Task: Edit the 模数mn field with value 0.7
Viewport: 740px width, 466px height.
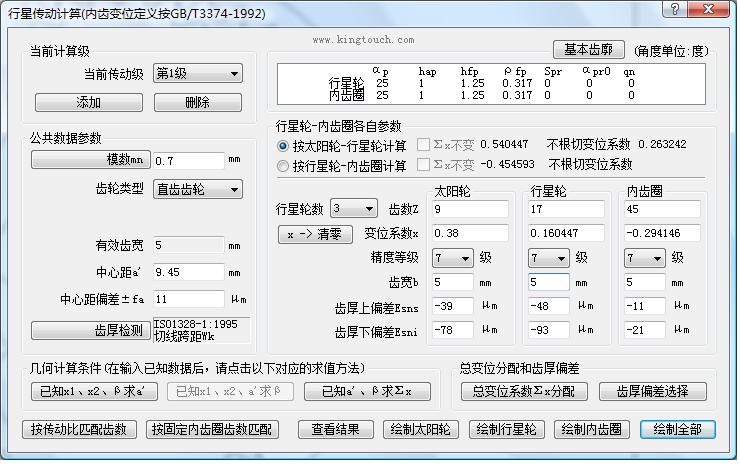Action: click(189, 161)
